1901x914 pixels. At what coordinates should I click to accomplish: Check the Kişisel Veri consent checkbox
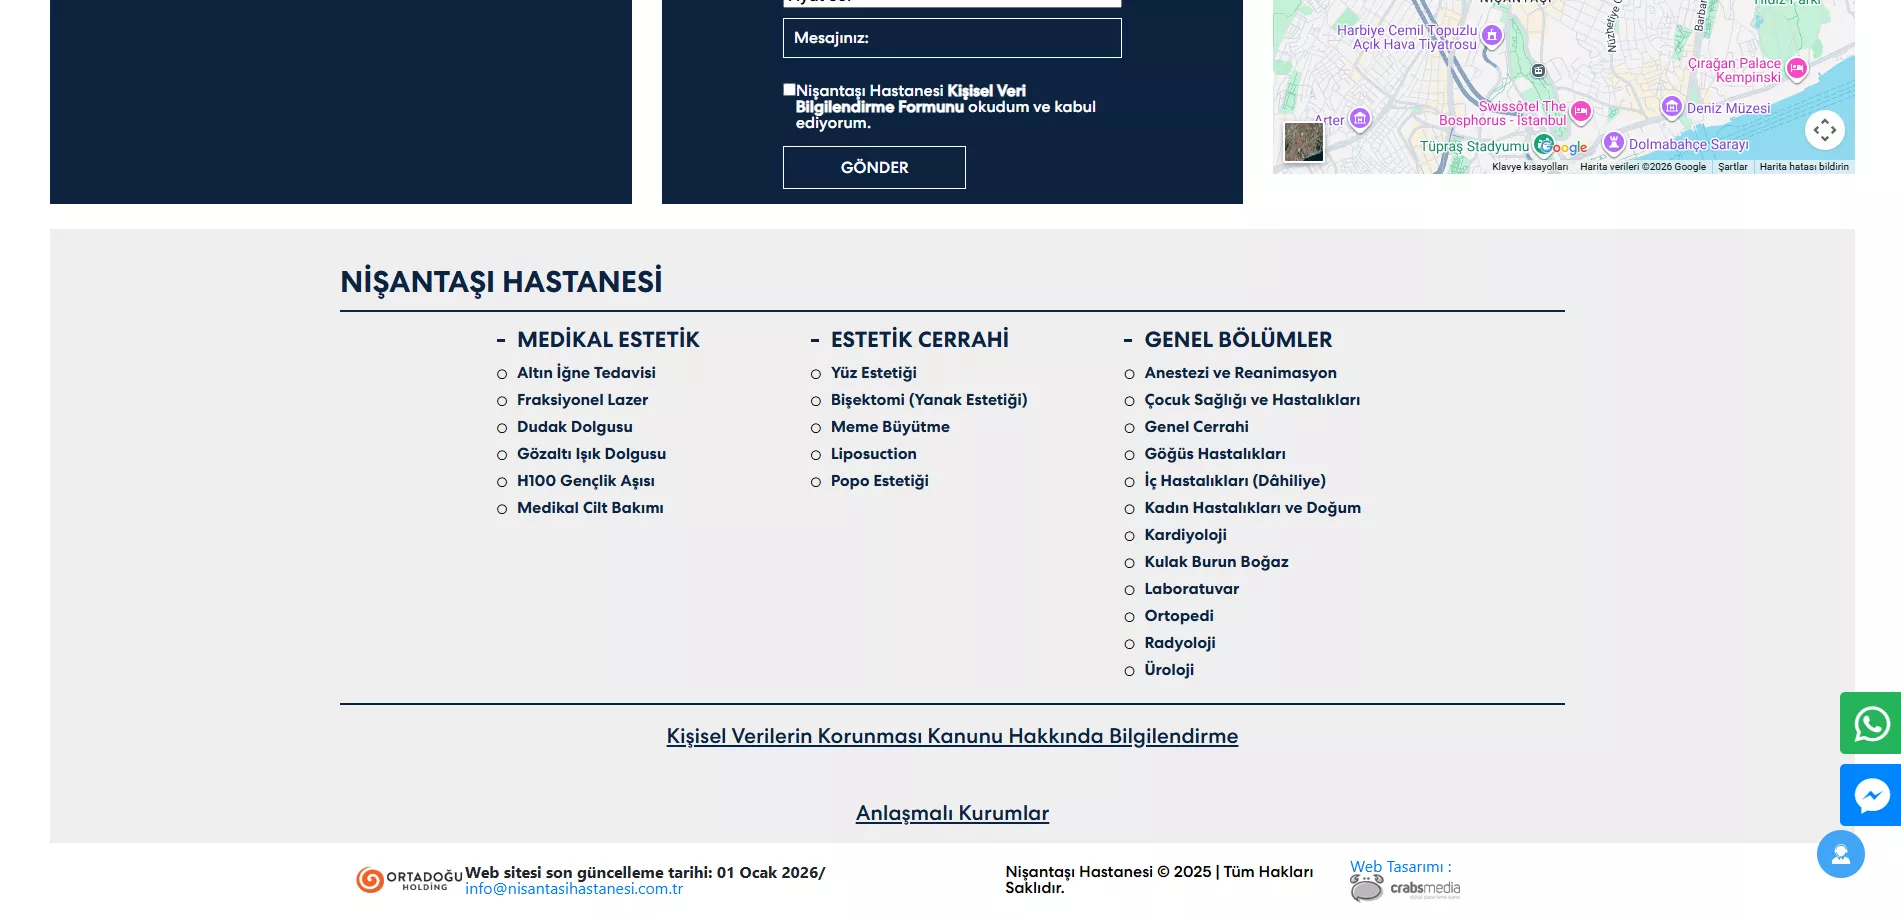(789, 90)
